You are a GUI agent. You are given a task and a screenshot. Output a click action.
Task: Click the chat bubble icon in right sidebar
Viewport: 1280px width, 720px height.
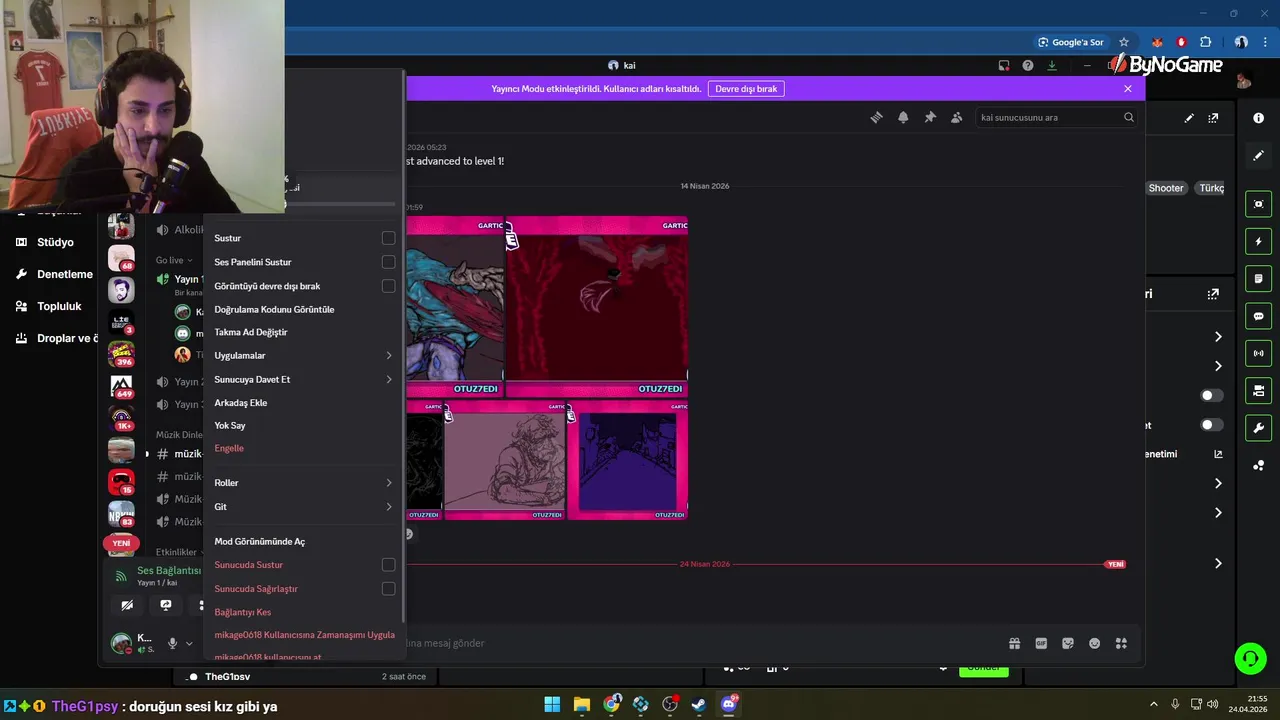point(1258,316)
